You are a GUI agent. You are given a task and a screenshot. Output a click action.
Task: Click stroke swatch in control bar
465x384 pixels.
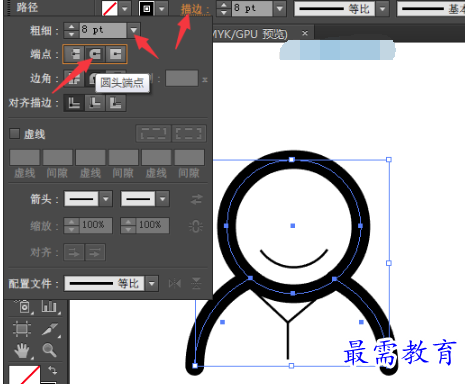coord(146,9)
